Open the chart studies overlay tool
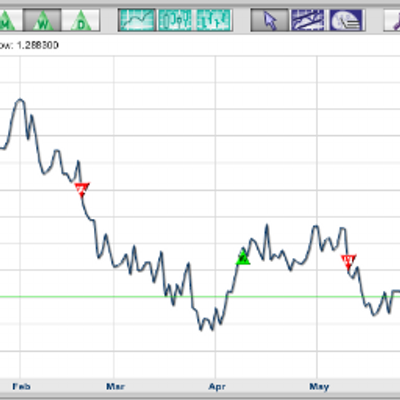Screen dimensions: 400x400 click(346, 20)
